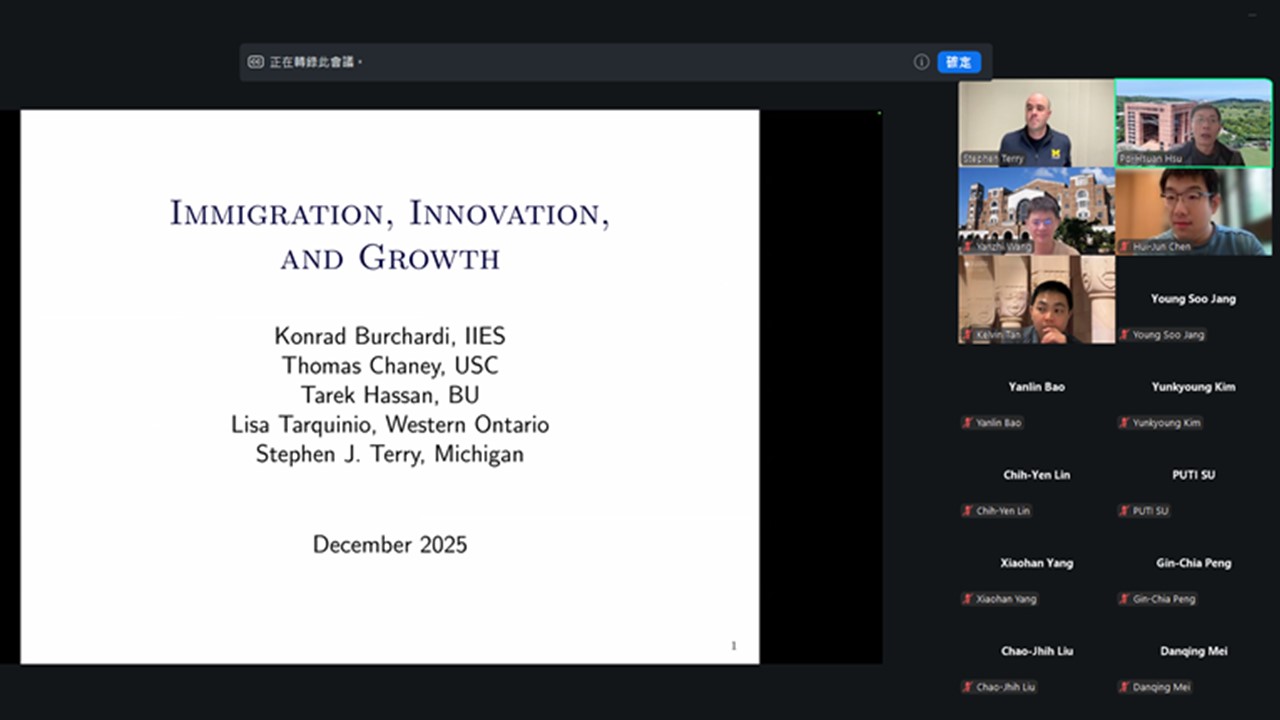Click the muted mic icon for Chih-Yen Lin
The height and width of the screenshot is (720, 1280).
[967, 511]
